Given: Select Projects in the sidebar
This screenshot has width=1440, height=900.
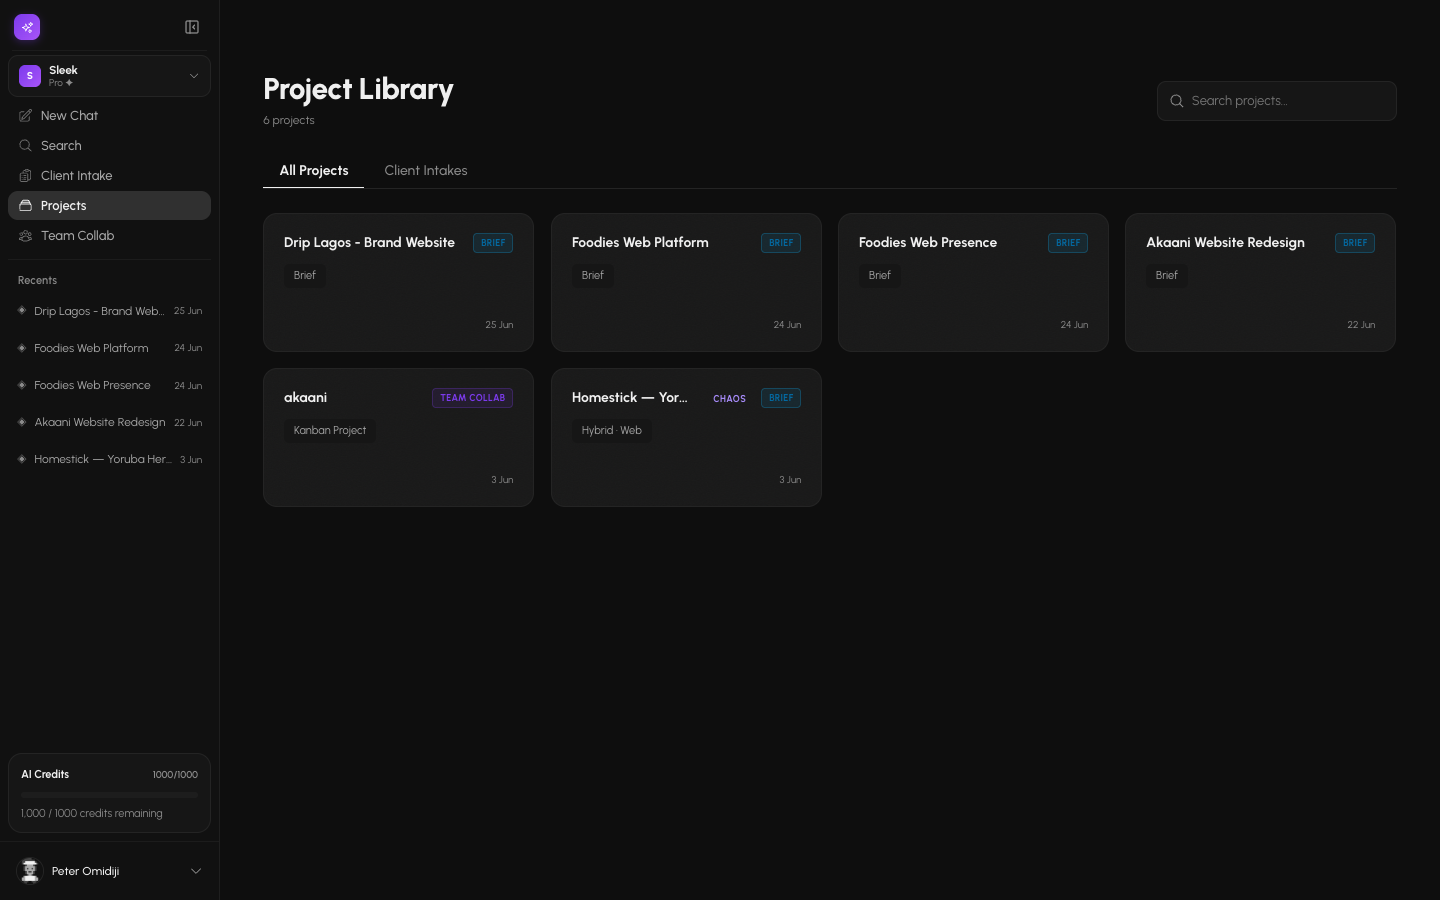Looking at the screenshot, I should 109,206.
